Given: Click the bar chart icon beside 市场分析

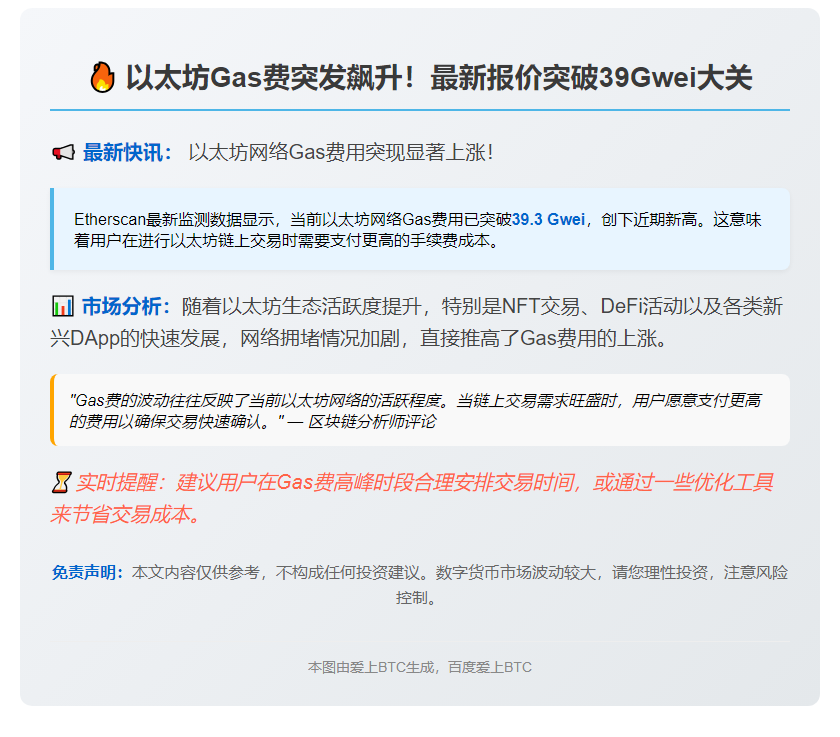Looking at the screenshot, I should 63,306.
